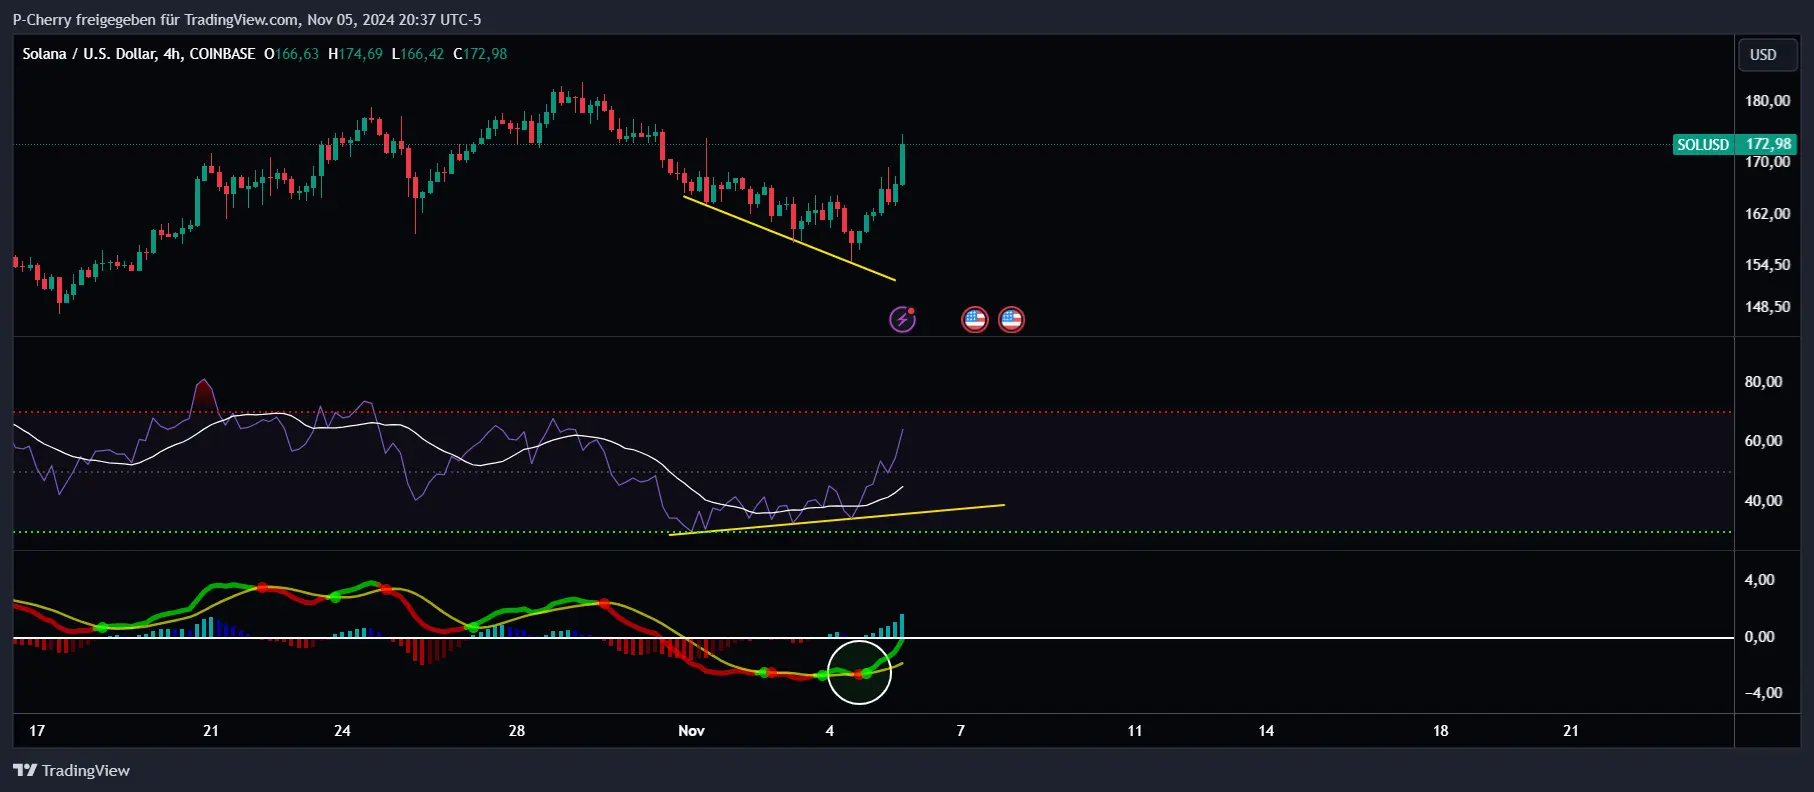The image size is (1814, 792).
Task: Click date 24 on the time axis
Action: (x=342, y=731)
